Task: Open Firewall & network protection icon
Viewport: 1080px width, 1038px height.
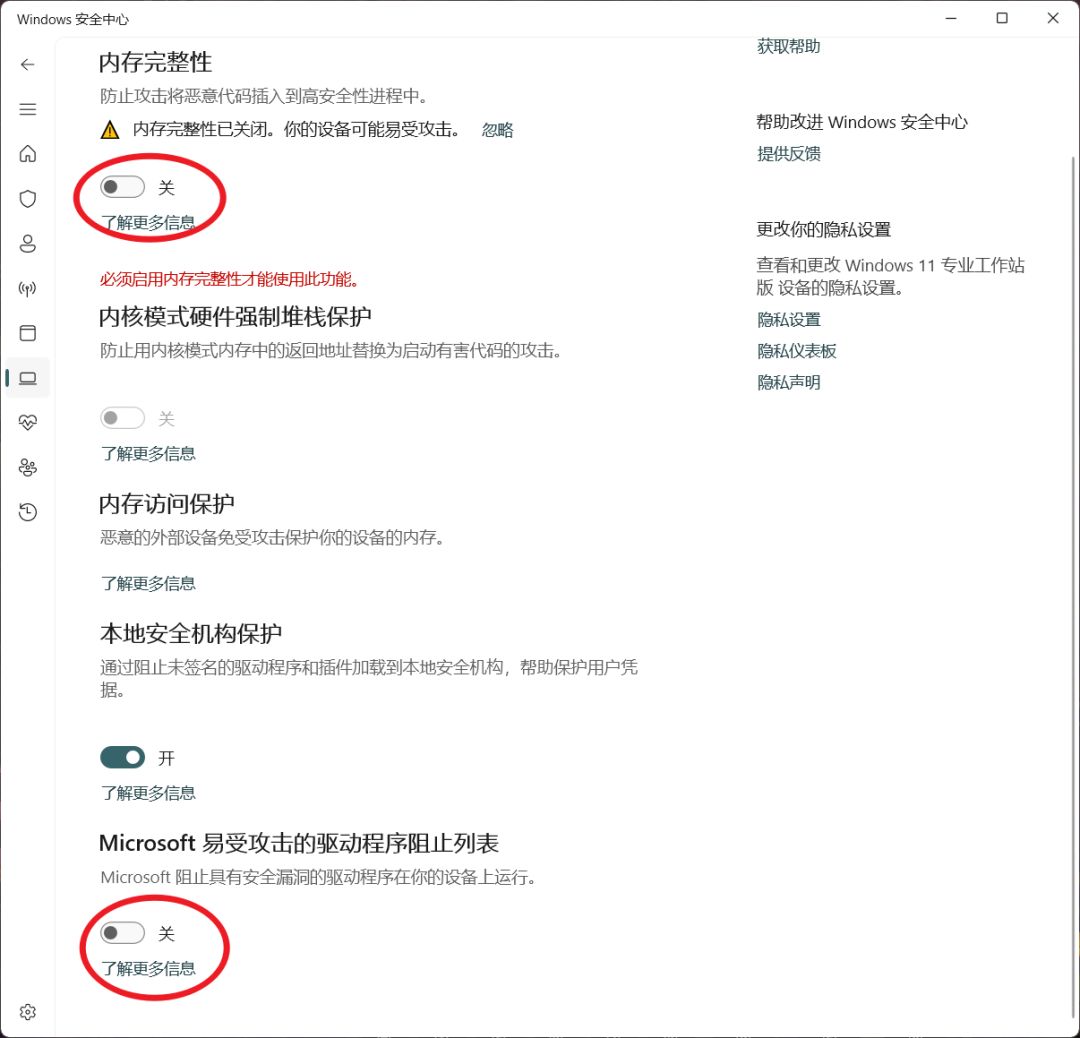Action: [x=28, y=288]
